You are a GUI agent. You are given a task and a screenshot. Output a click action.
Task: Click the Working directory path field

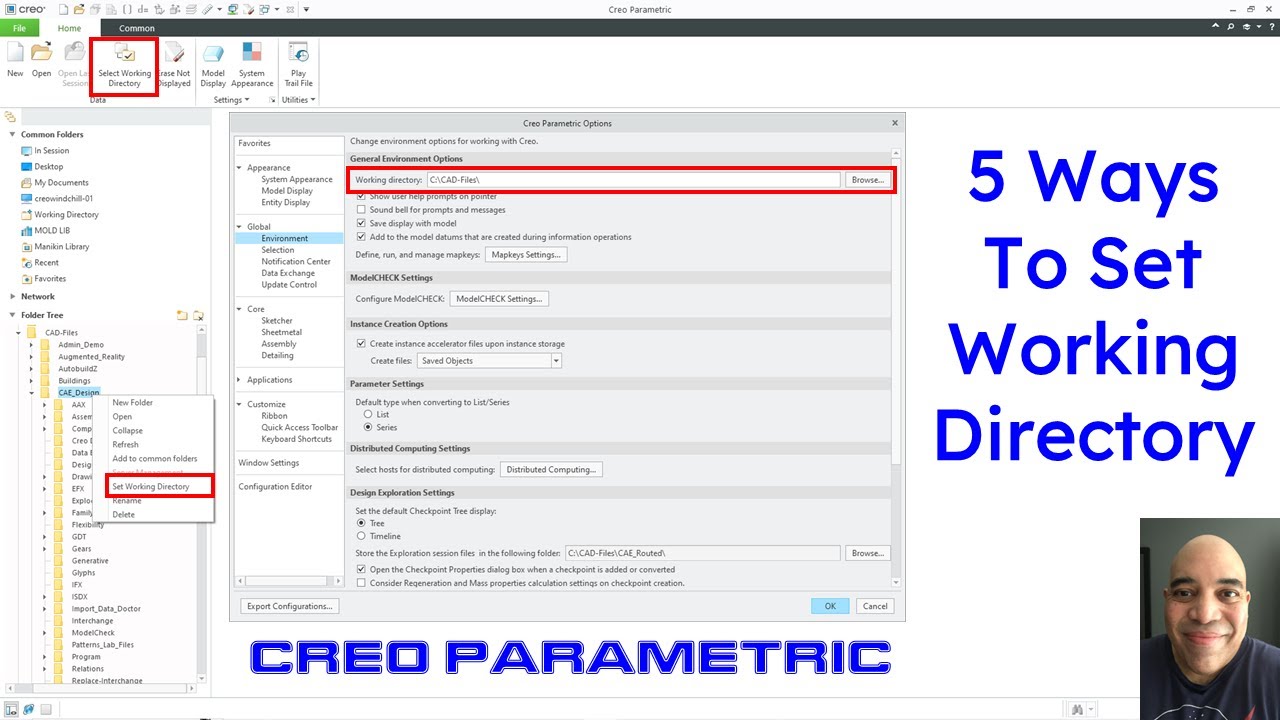point(633,180)
